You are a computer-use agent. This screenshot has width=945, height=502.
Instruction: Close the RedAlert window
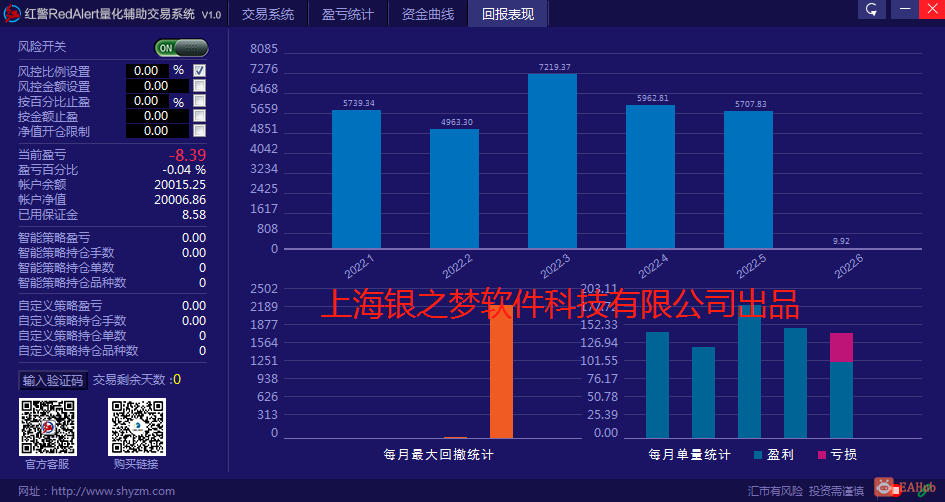(x=932, y=9)
